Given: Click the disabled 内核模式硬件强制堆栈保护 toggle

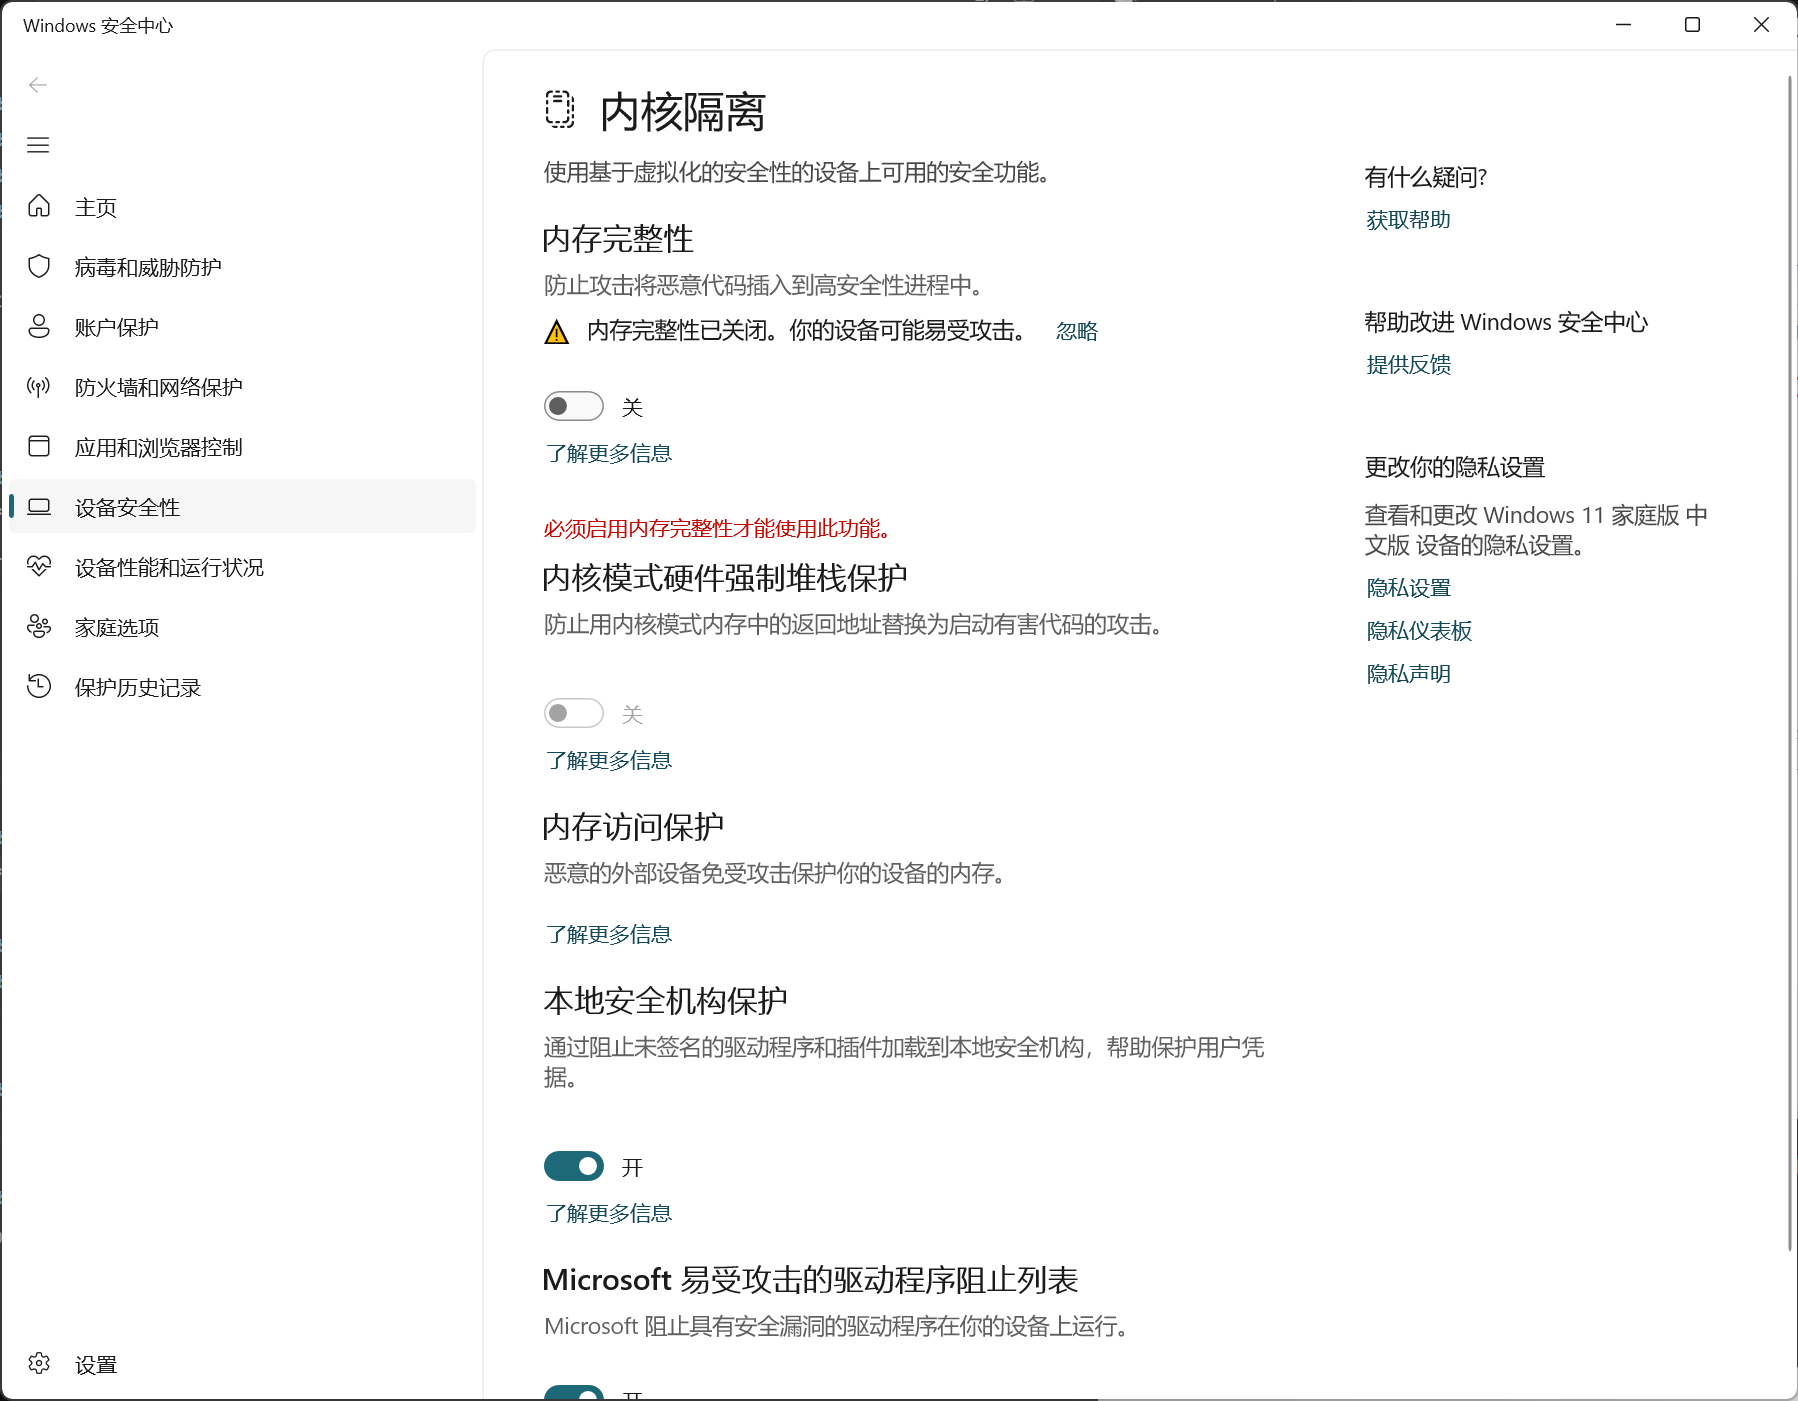Looking at the screenshot, I should click(x=574, y=713).
